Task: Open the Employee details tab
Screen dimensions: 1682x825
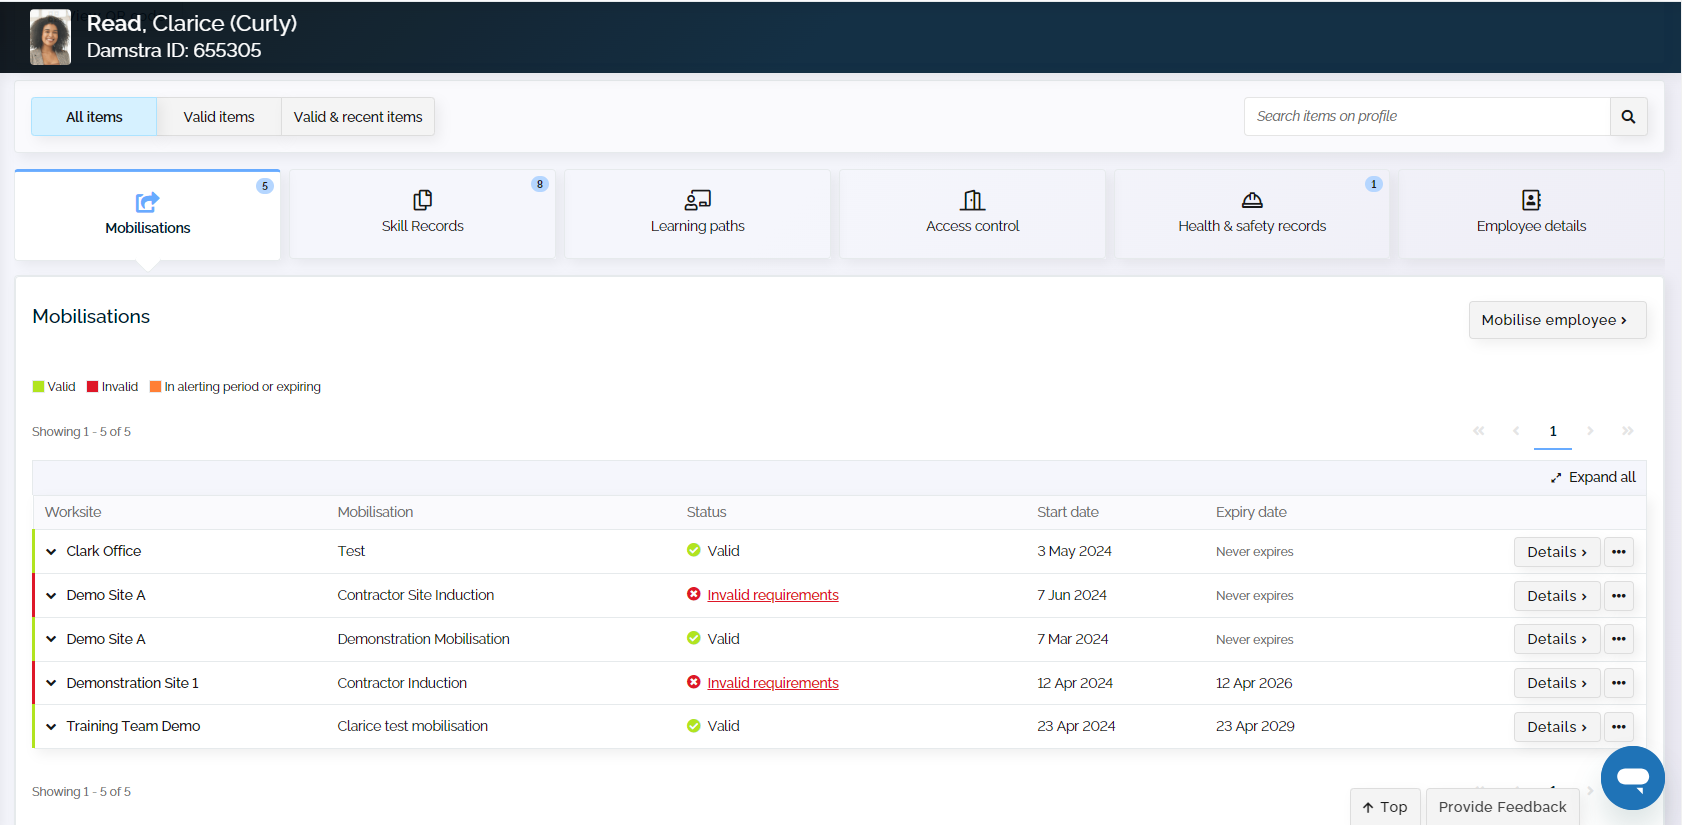Action: [x=1530, y=214]
